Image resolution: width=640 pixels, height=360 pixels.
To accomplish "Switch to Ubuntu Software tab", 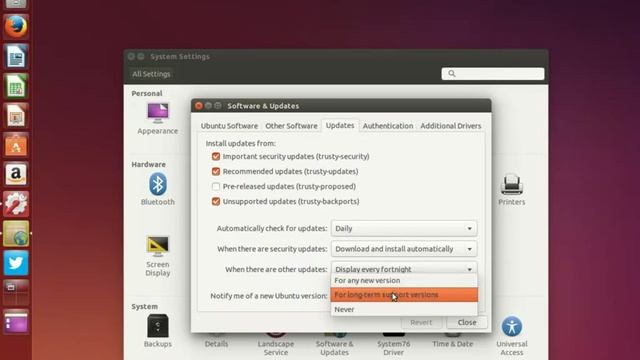I will (229, 126).
